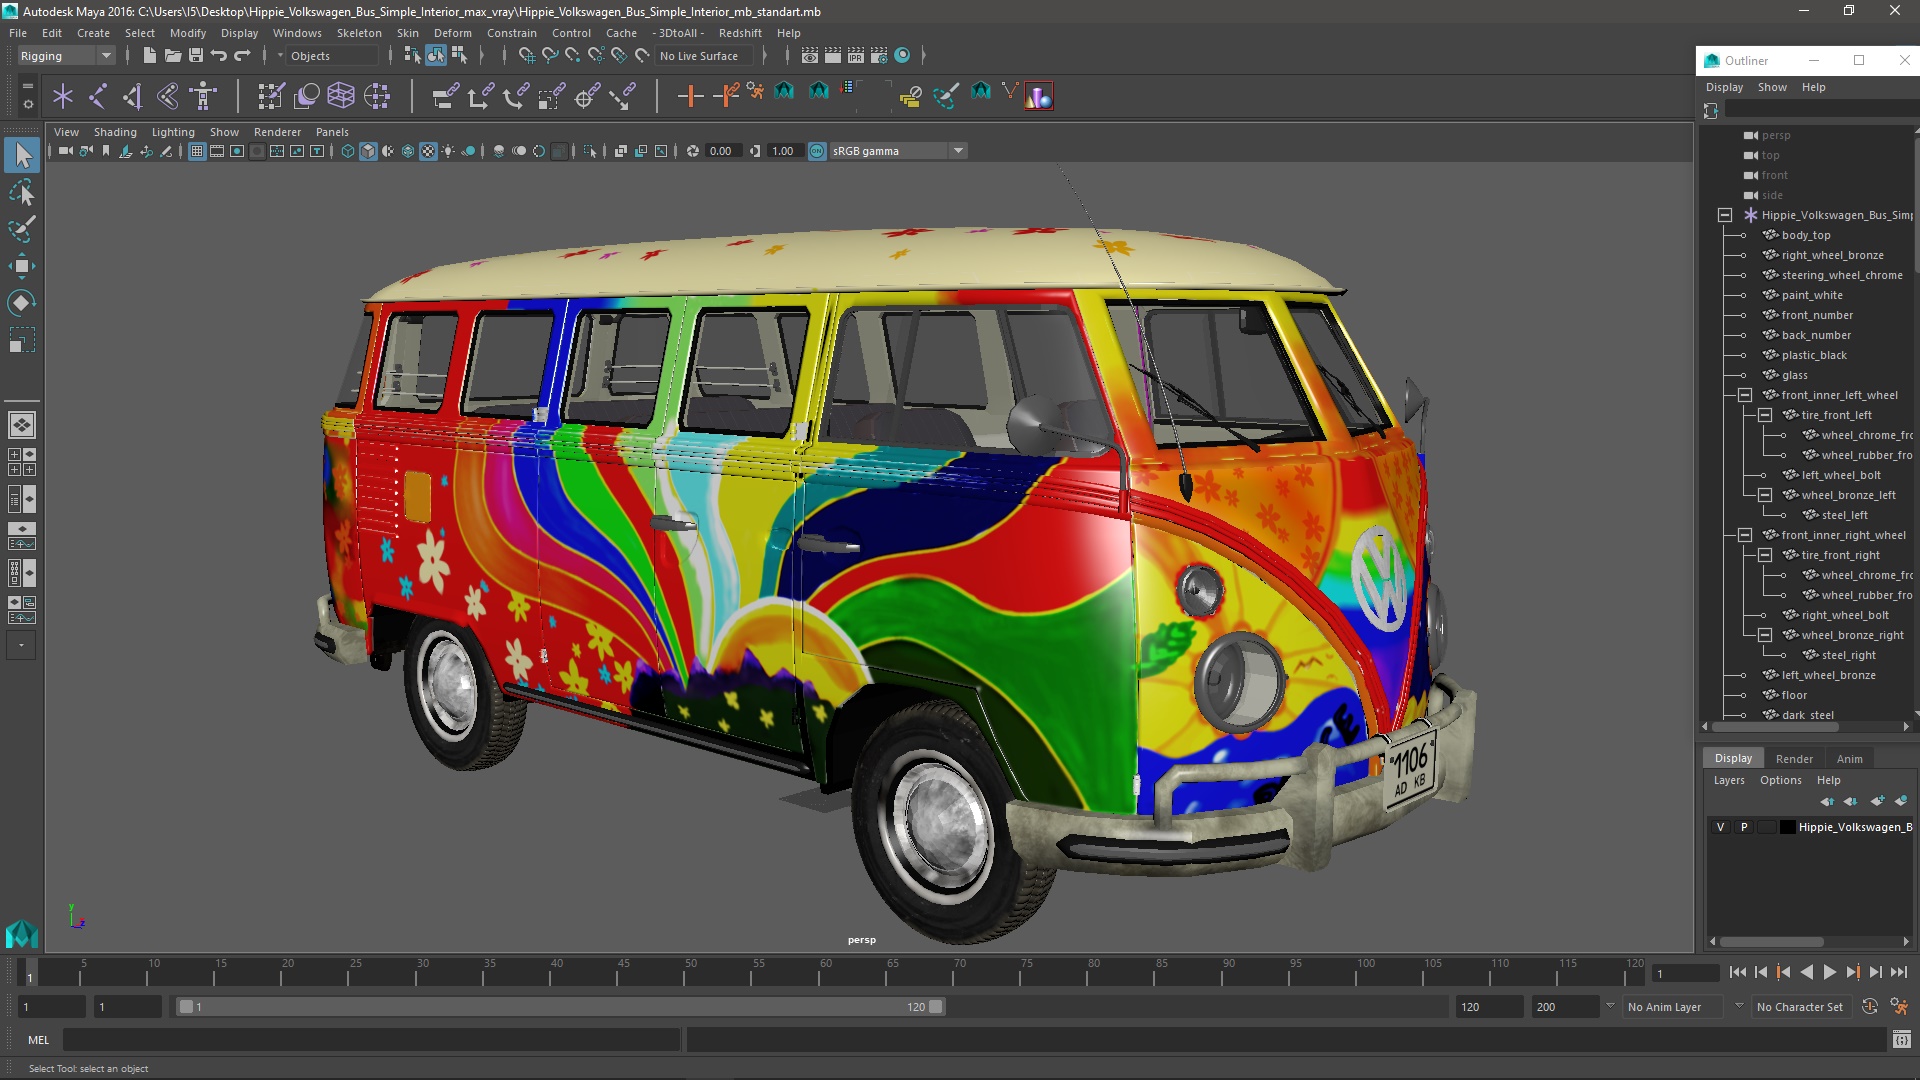Switch to the Anim layer tab
The height and width of the screenshot is (1080, 1920).
click(x=1850, y=759)
